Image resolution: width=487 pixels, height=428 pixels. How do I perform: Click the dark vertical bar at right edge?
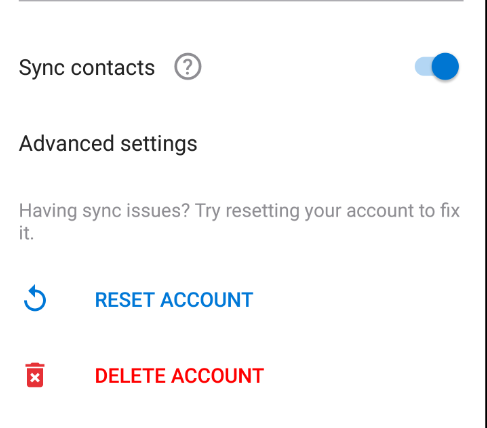pos(485,214)
